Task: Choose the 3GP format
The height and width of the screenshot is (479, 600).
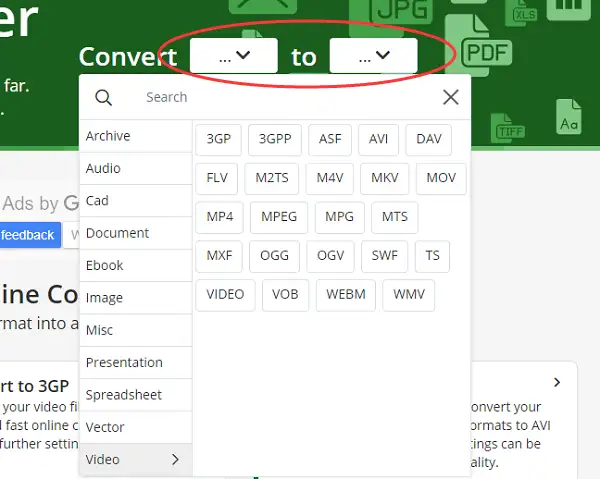Action: (x=218, y=139)
